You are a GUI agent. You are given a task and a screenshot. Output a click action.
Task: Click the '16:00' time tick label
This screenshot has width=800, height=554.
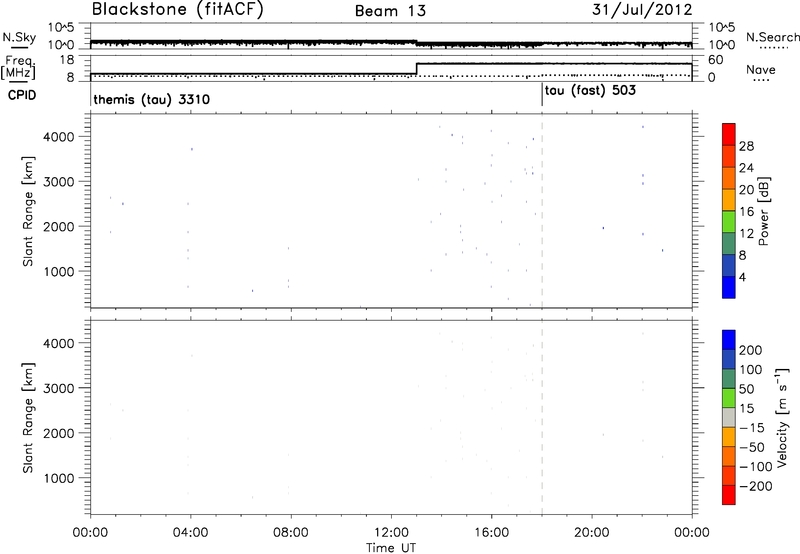[491, 533]
